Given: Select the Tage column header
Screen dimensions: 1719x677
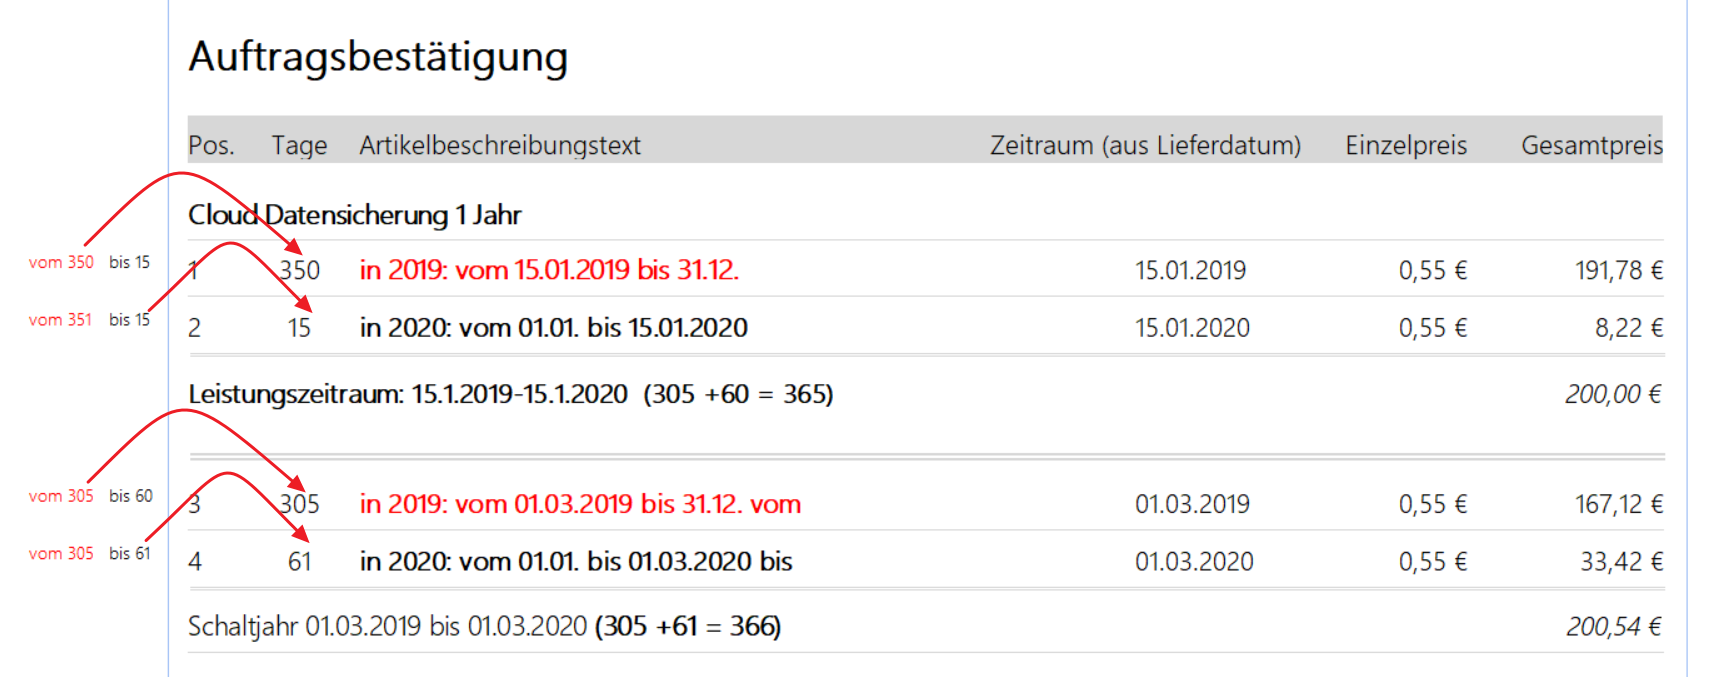Looking at the screenshot, I should click(299, 146).
